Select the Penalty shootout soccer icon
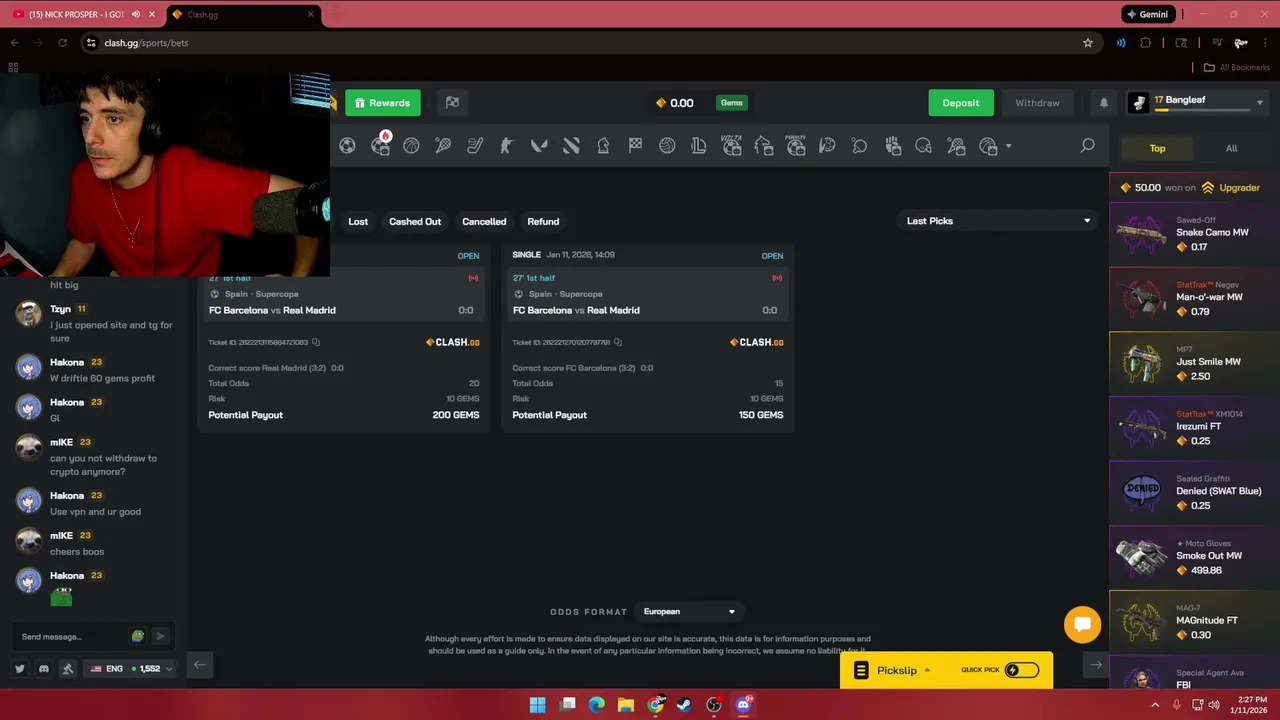Screen dimensions: 1280x720 click(795, 145)
